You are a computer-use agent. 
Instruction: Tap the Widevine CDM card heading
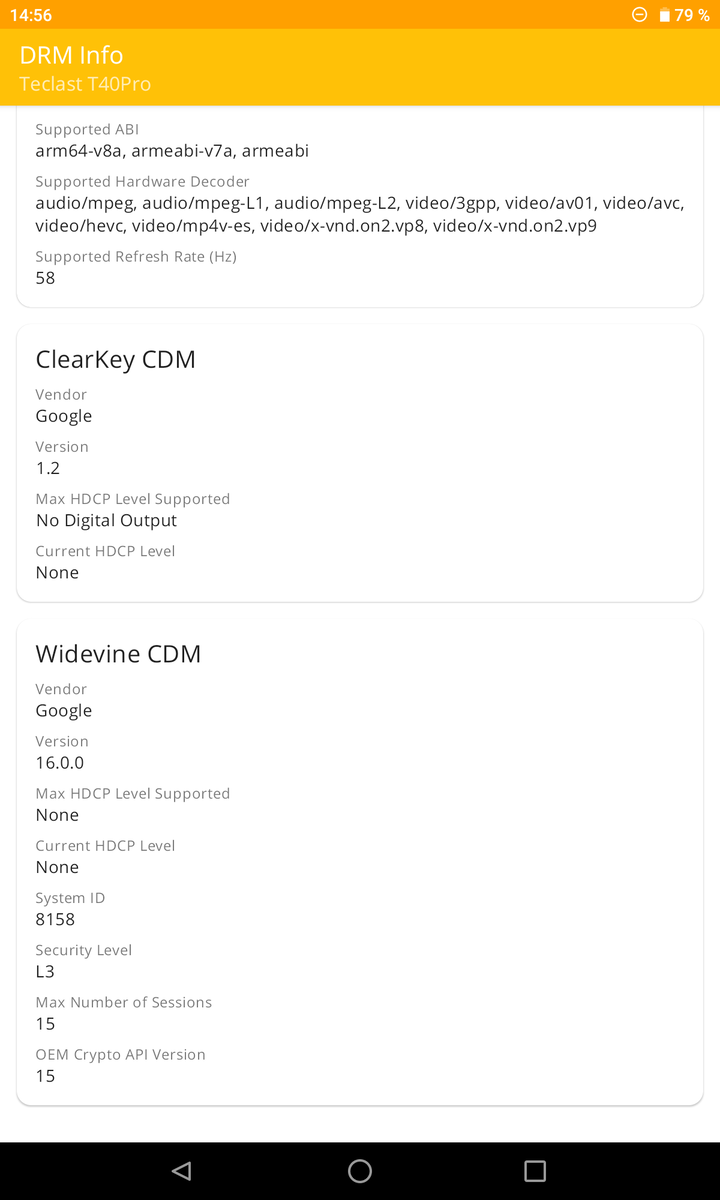click(118, 654)
